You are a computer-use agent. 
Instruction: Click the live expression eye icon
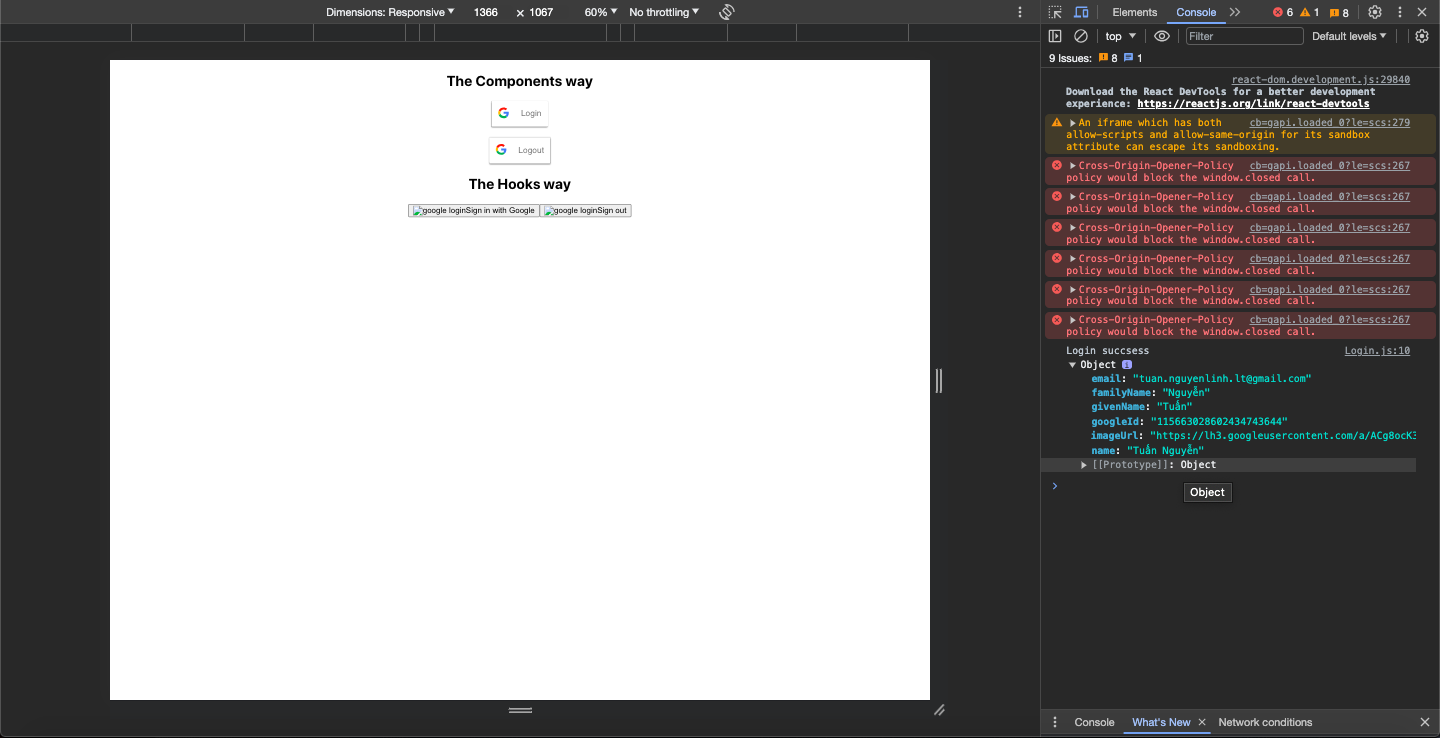pyautogui.click(x=1161, y=36)
